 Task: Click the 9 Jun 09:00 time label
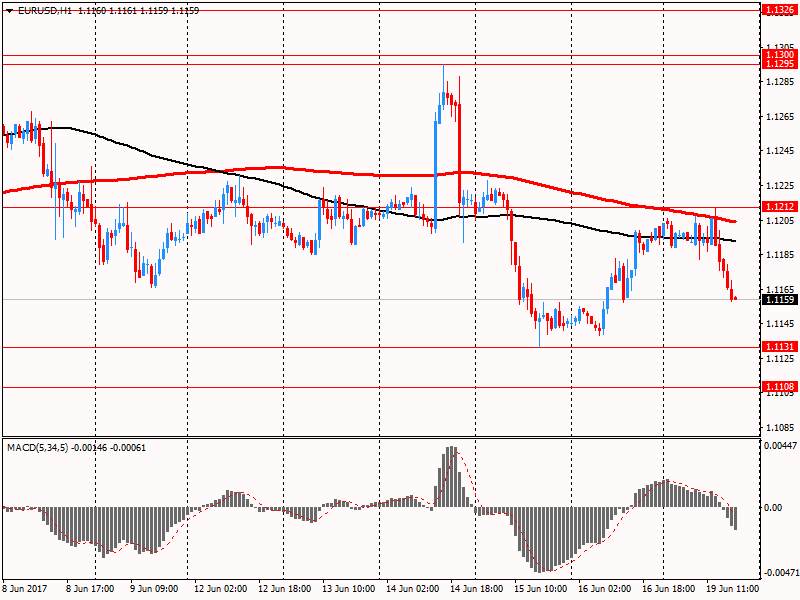(154, 588)
